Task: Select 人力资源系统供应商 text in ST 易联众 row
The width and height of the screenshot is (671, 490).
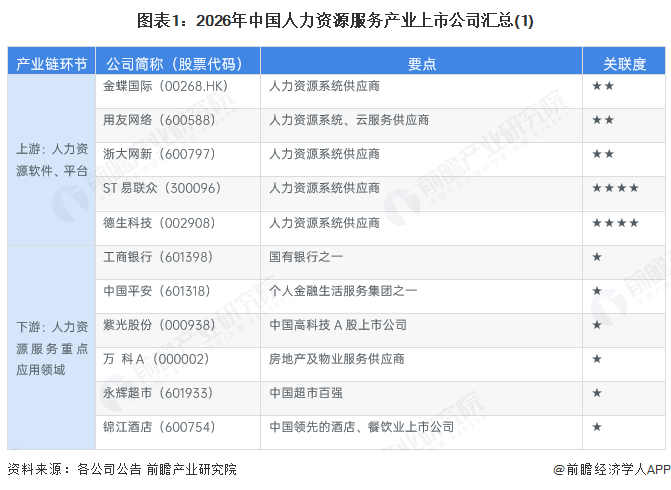Action: (324, 188)
